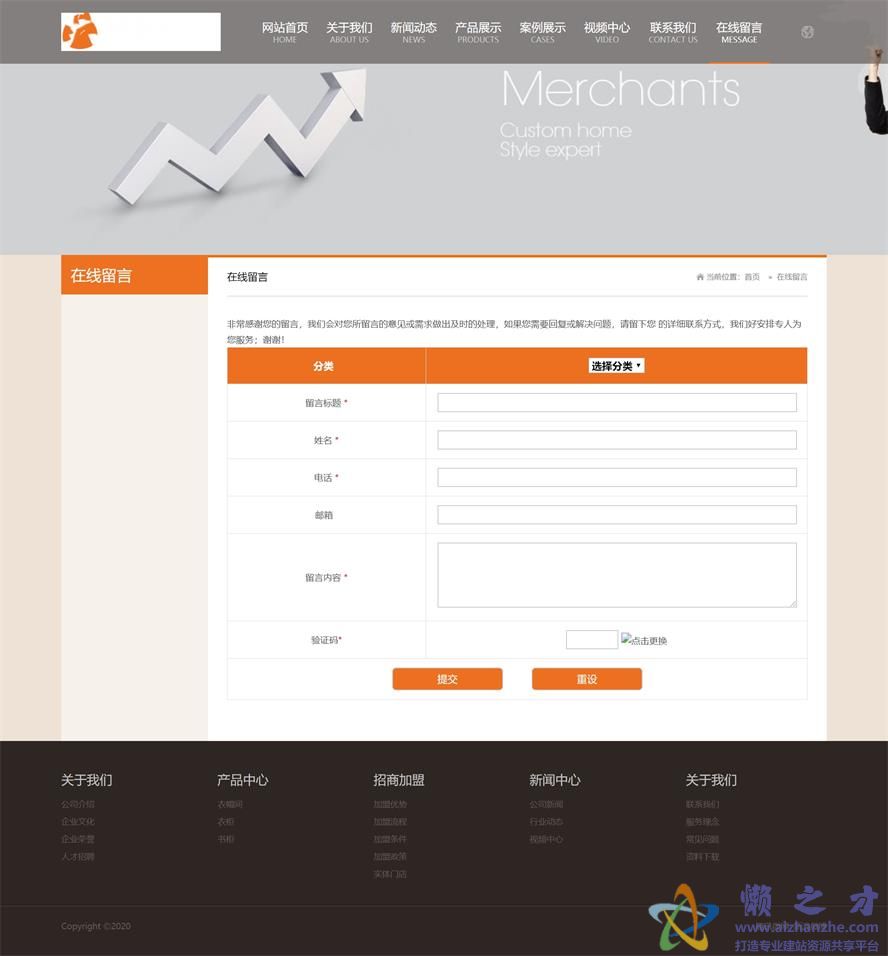This screenshot has height=956, width=888.
Task: Go to 关于我们 ABOUT US menu
Action: [349, 32]
